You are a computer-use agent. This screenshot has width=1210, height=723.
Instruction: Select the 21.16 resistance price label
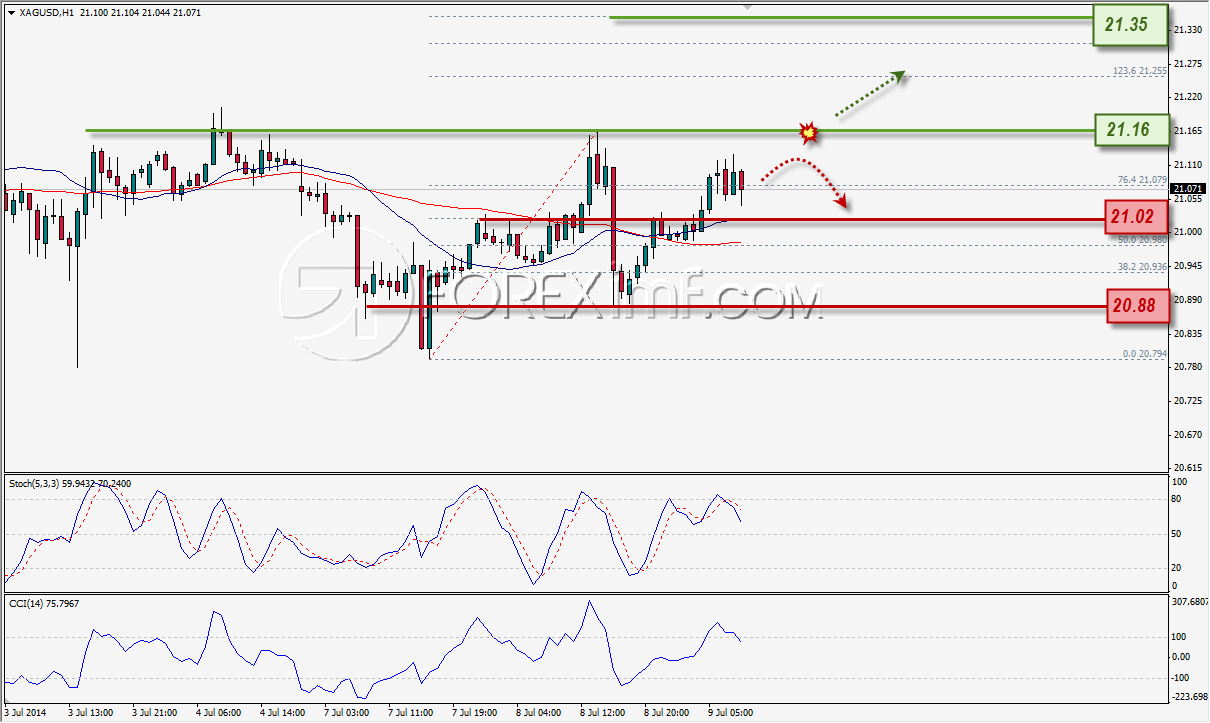coord(1130,129)
